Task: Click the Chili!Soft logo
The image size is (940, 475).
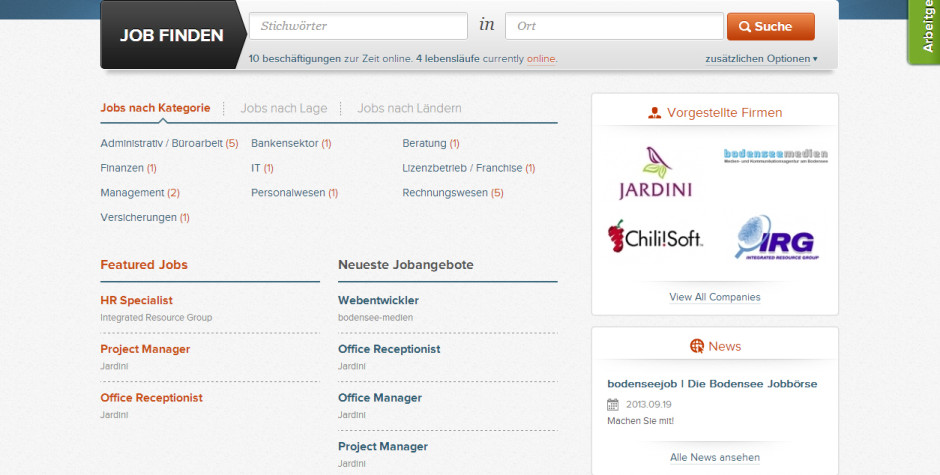Action: [655, 237]
